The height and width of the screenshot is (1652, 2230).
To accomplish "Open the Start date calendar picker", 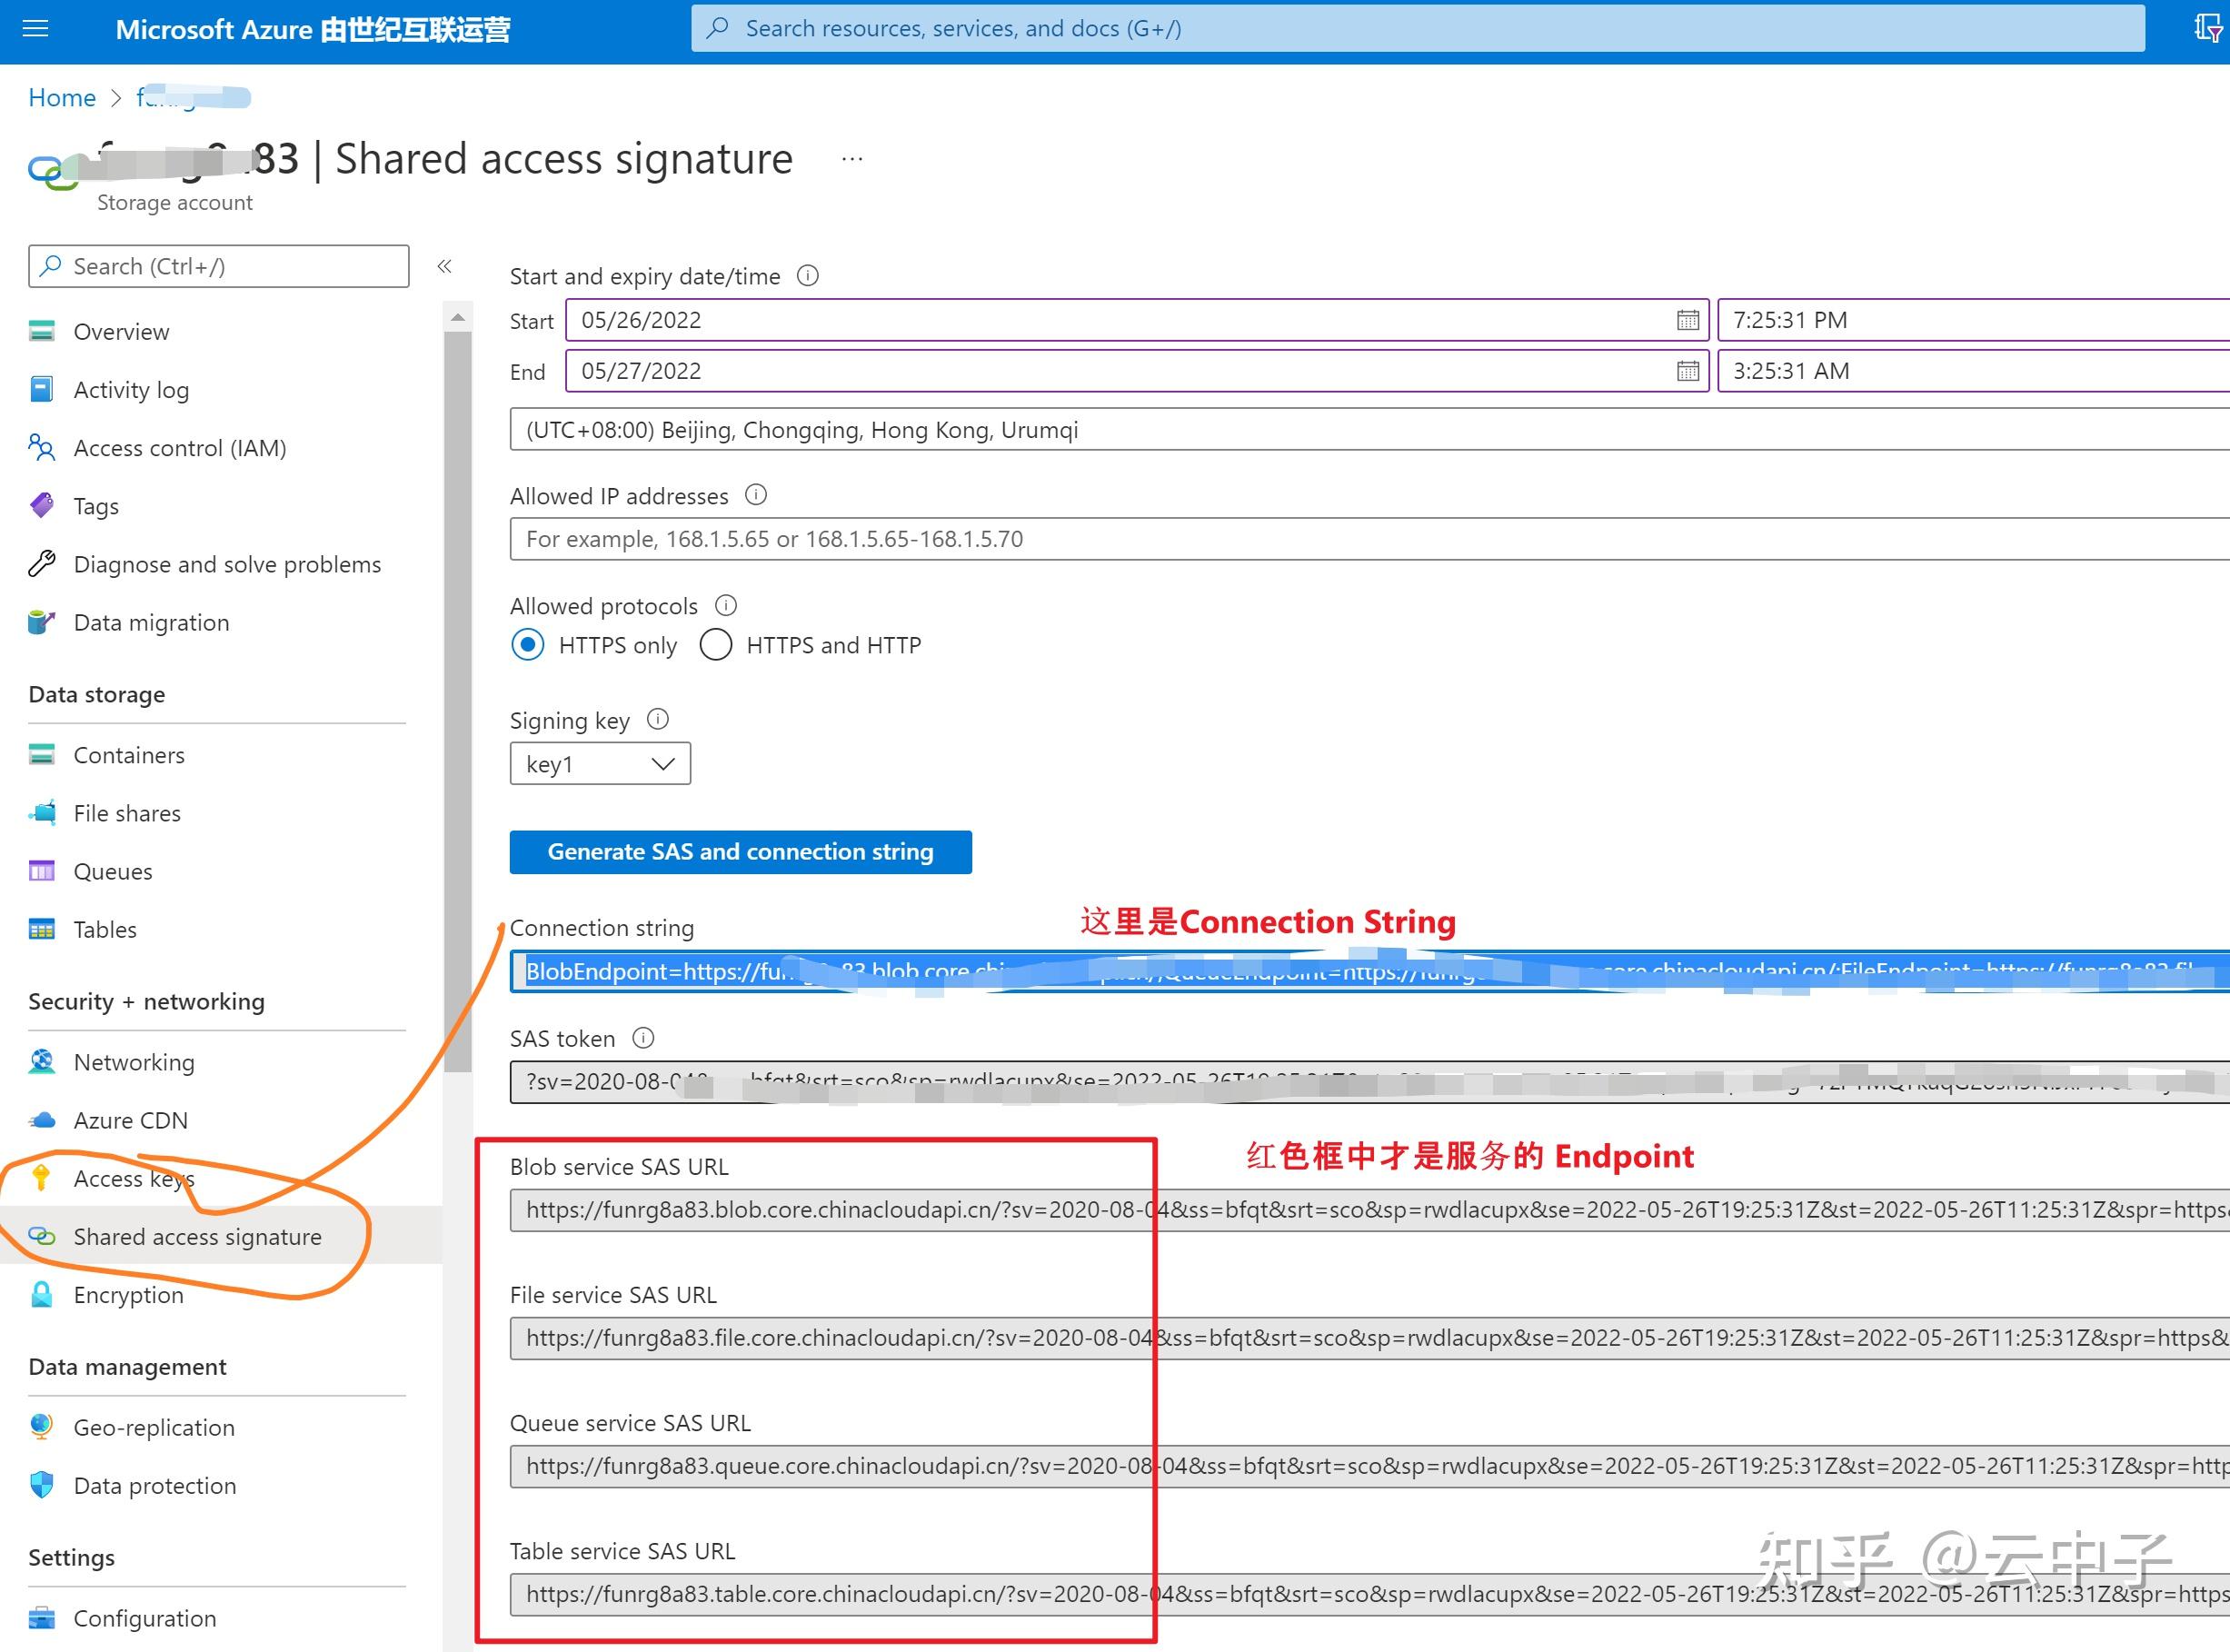I will click(x=1687, y=320).
